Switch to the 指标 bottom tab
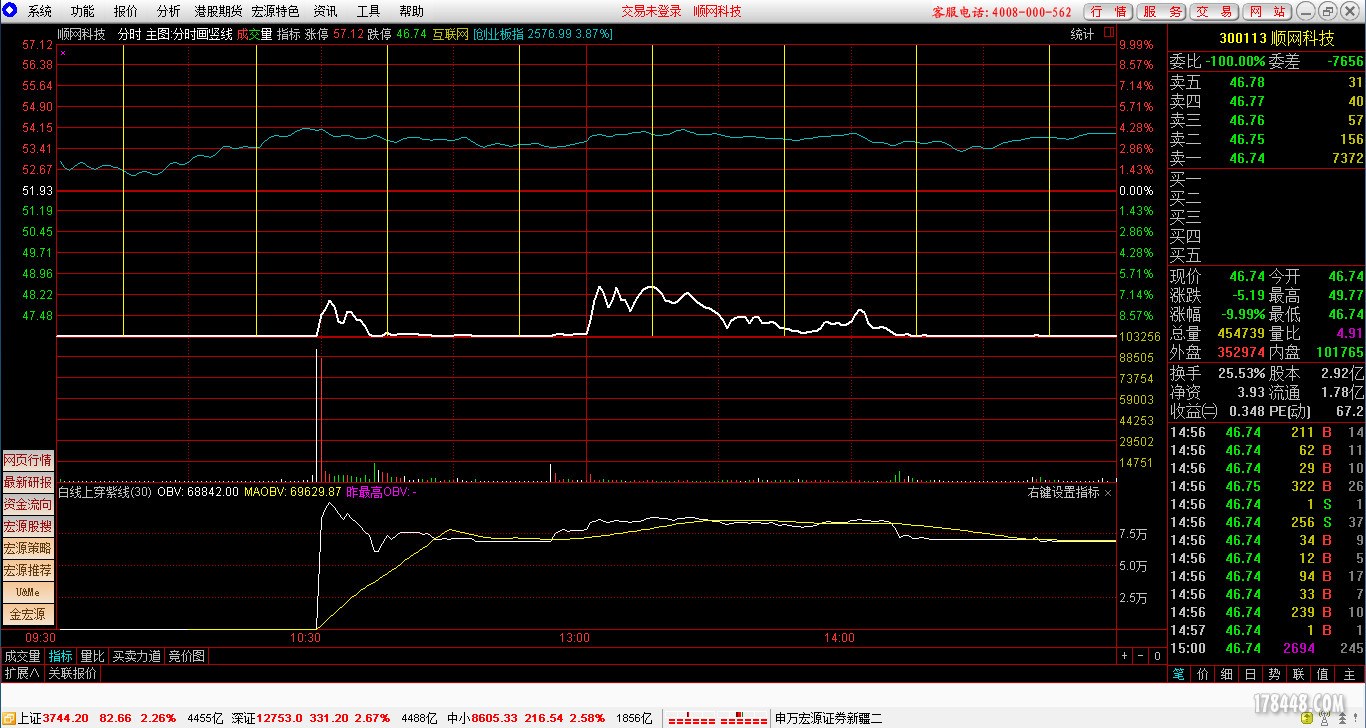1366x728 pixels. point(61,656)
